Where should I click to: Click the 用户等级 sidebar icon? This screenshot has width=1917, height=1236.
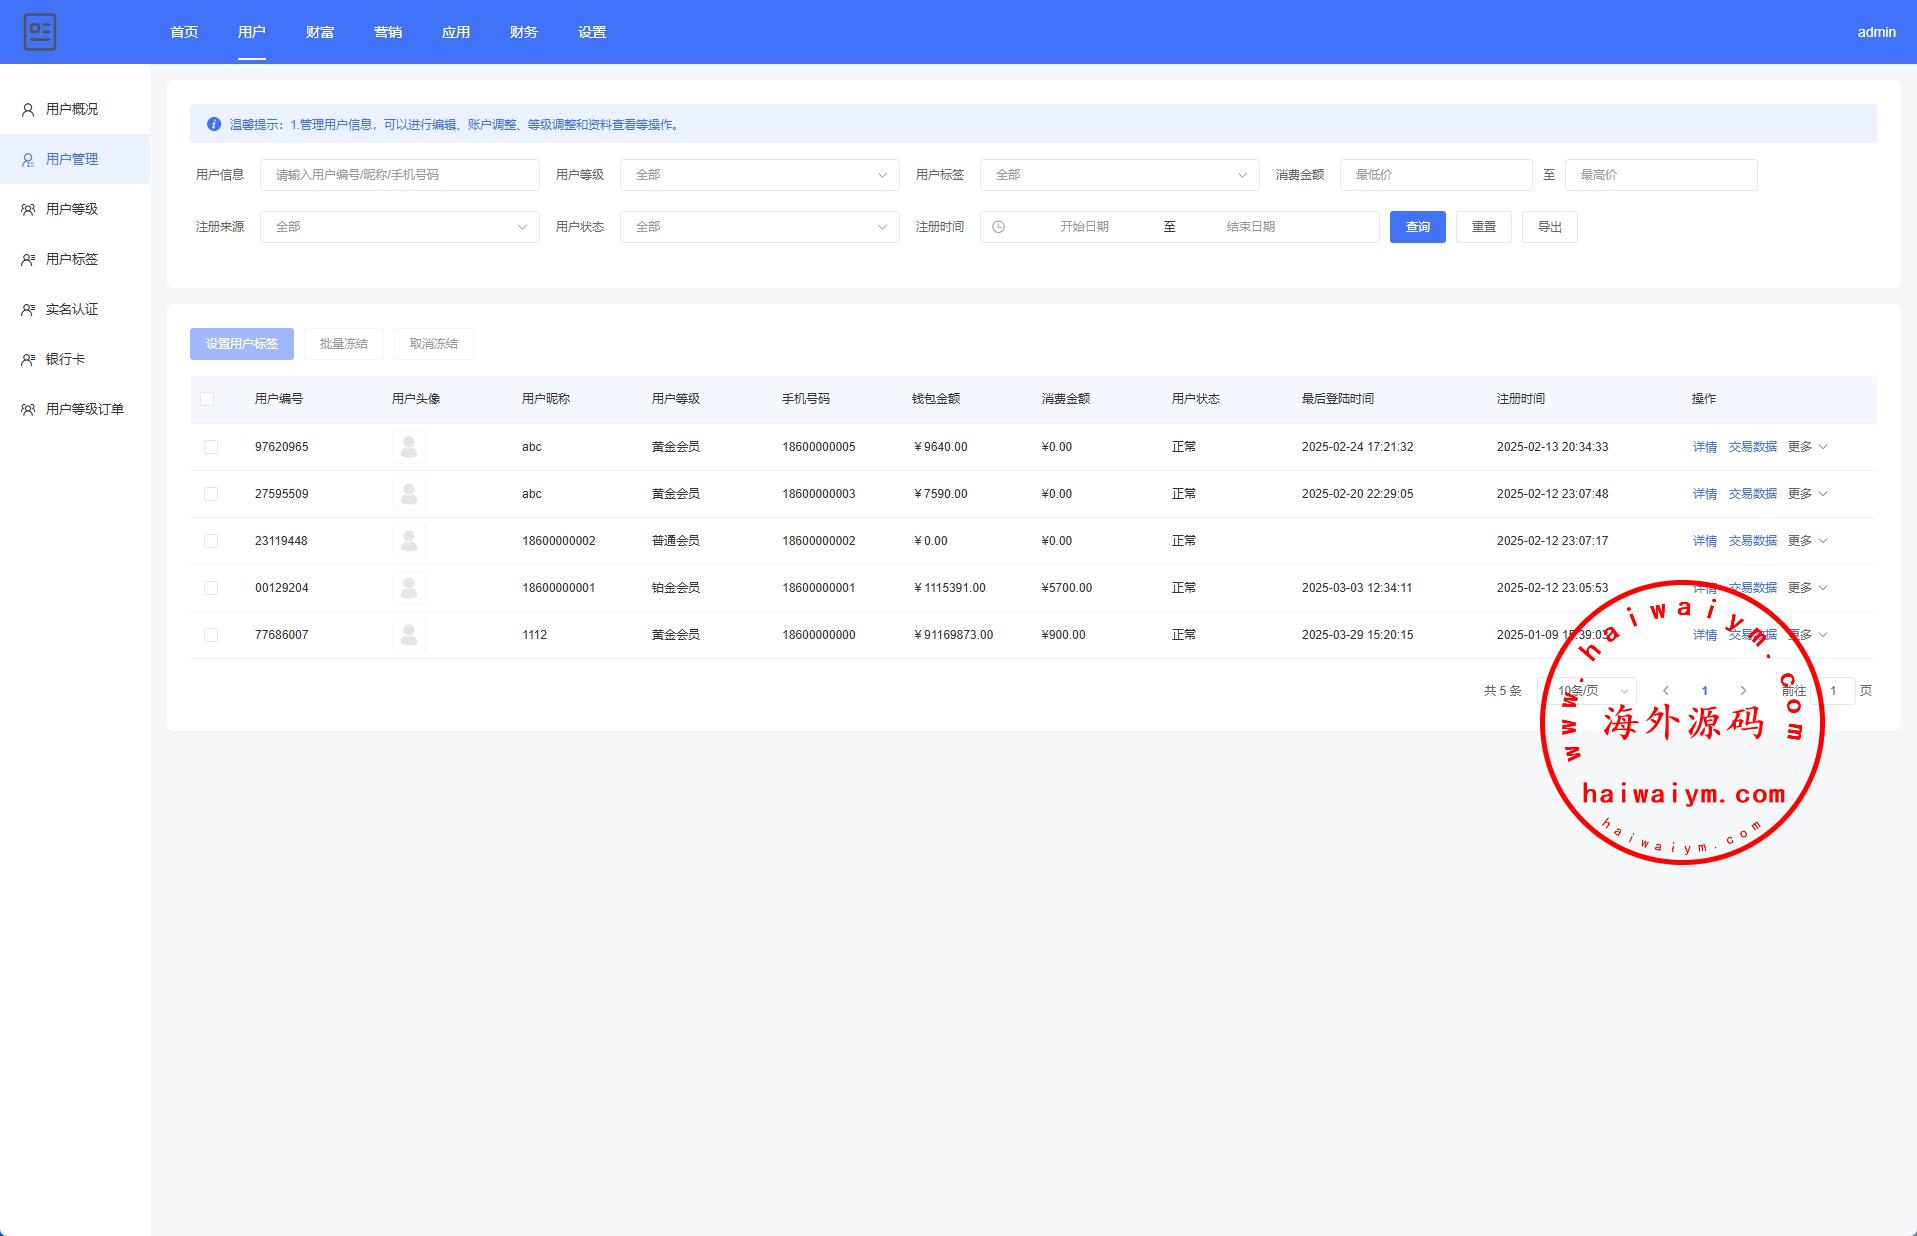tap(28, 210)
